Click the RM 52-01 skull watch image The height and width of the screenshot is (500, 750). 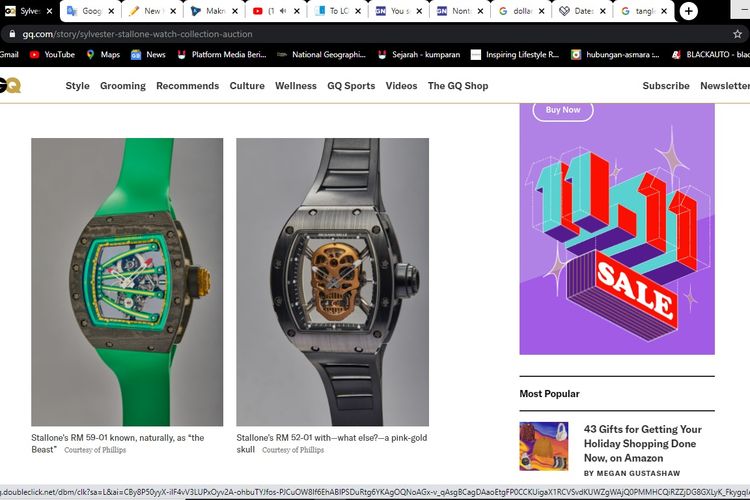[x=332, y=282]
